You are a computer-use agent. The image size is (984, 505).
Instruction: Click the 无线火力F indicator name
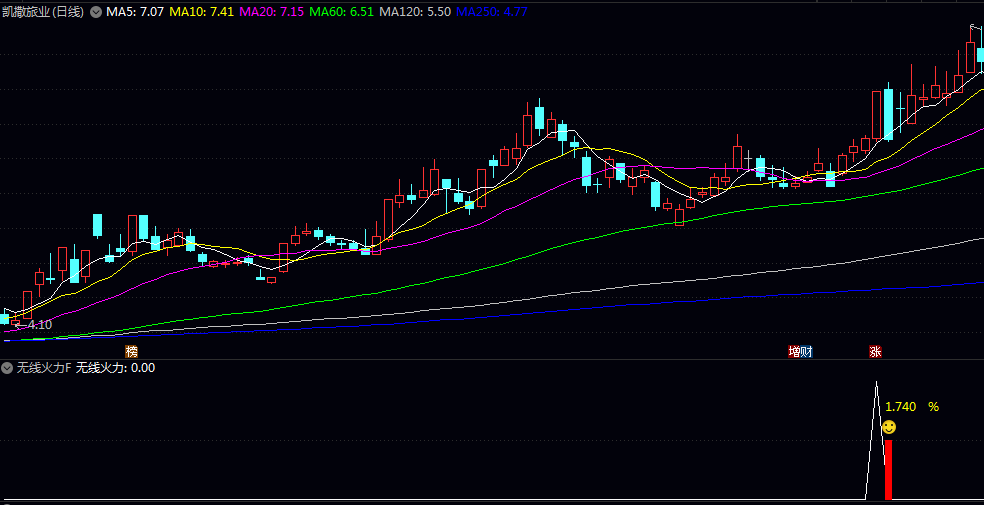(44, 368)
